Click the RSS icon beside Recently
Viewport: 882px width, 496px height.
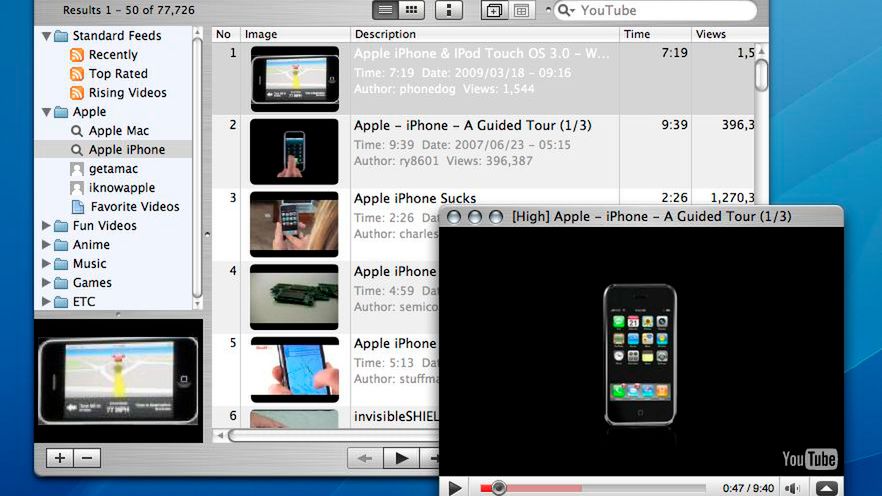[x=77, y=55]
